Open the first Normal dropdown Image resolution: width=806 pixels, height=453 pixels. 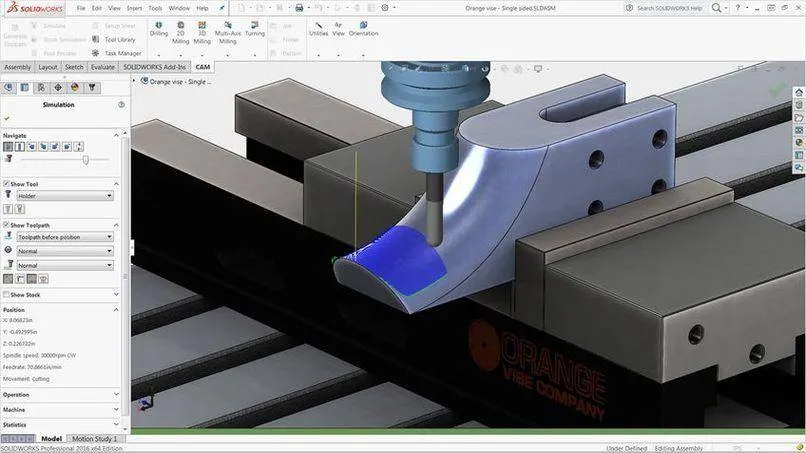tap(65, 251)
